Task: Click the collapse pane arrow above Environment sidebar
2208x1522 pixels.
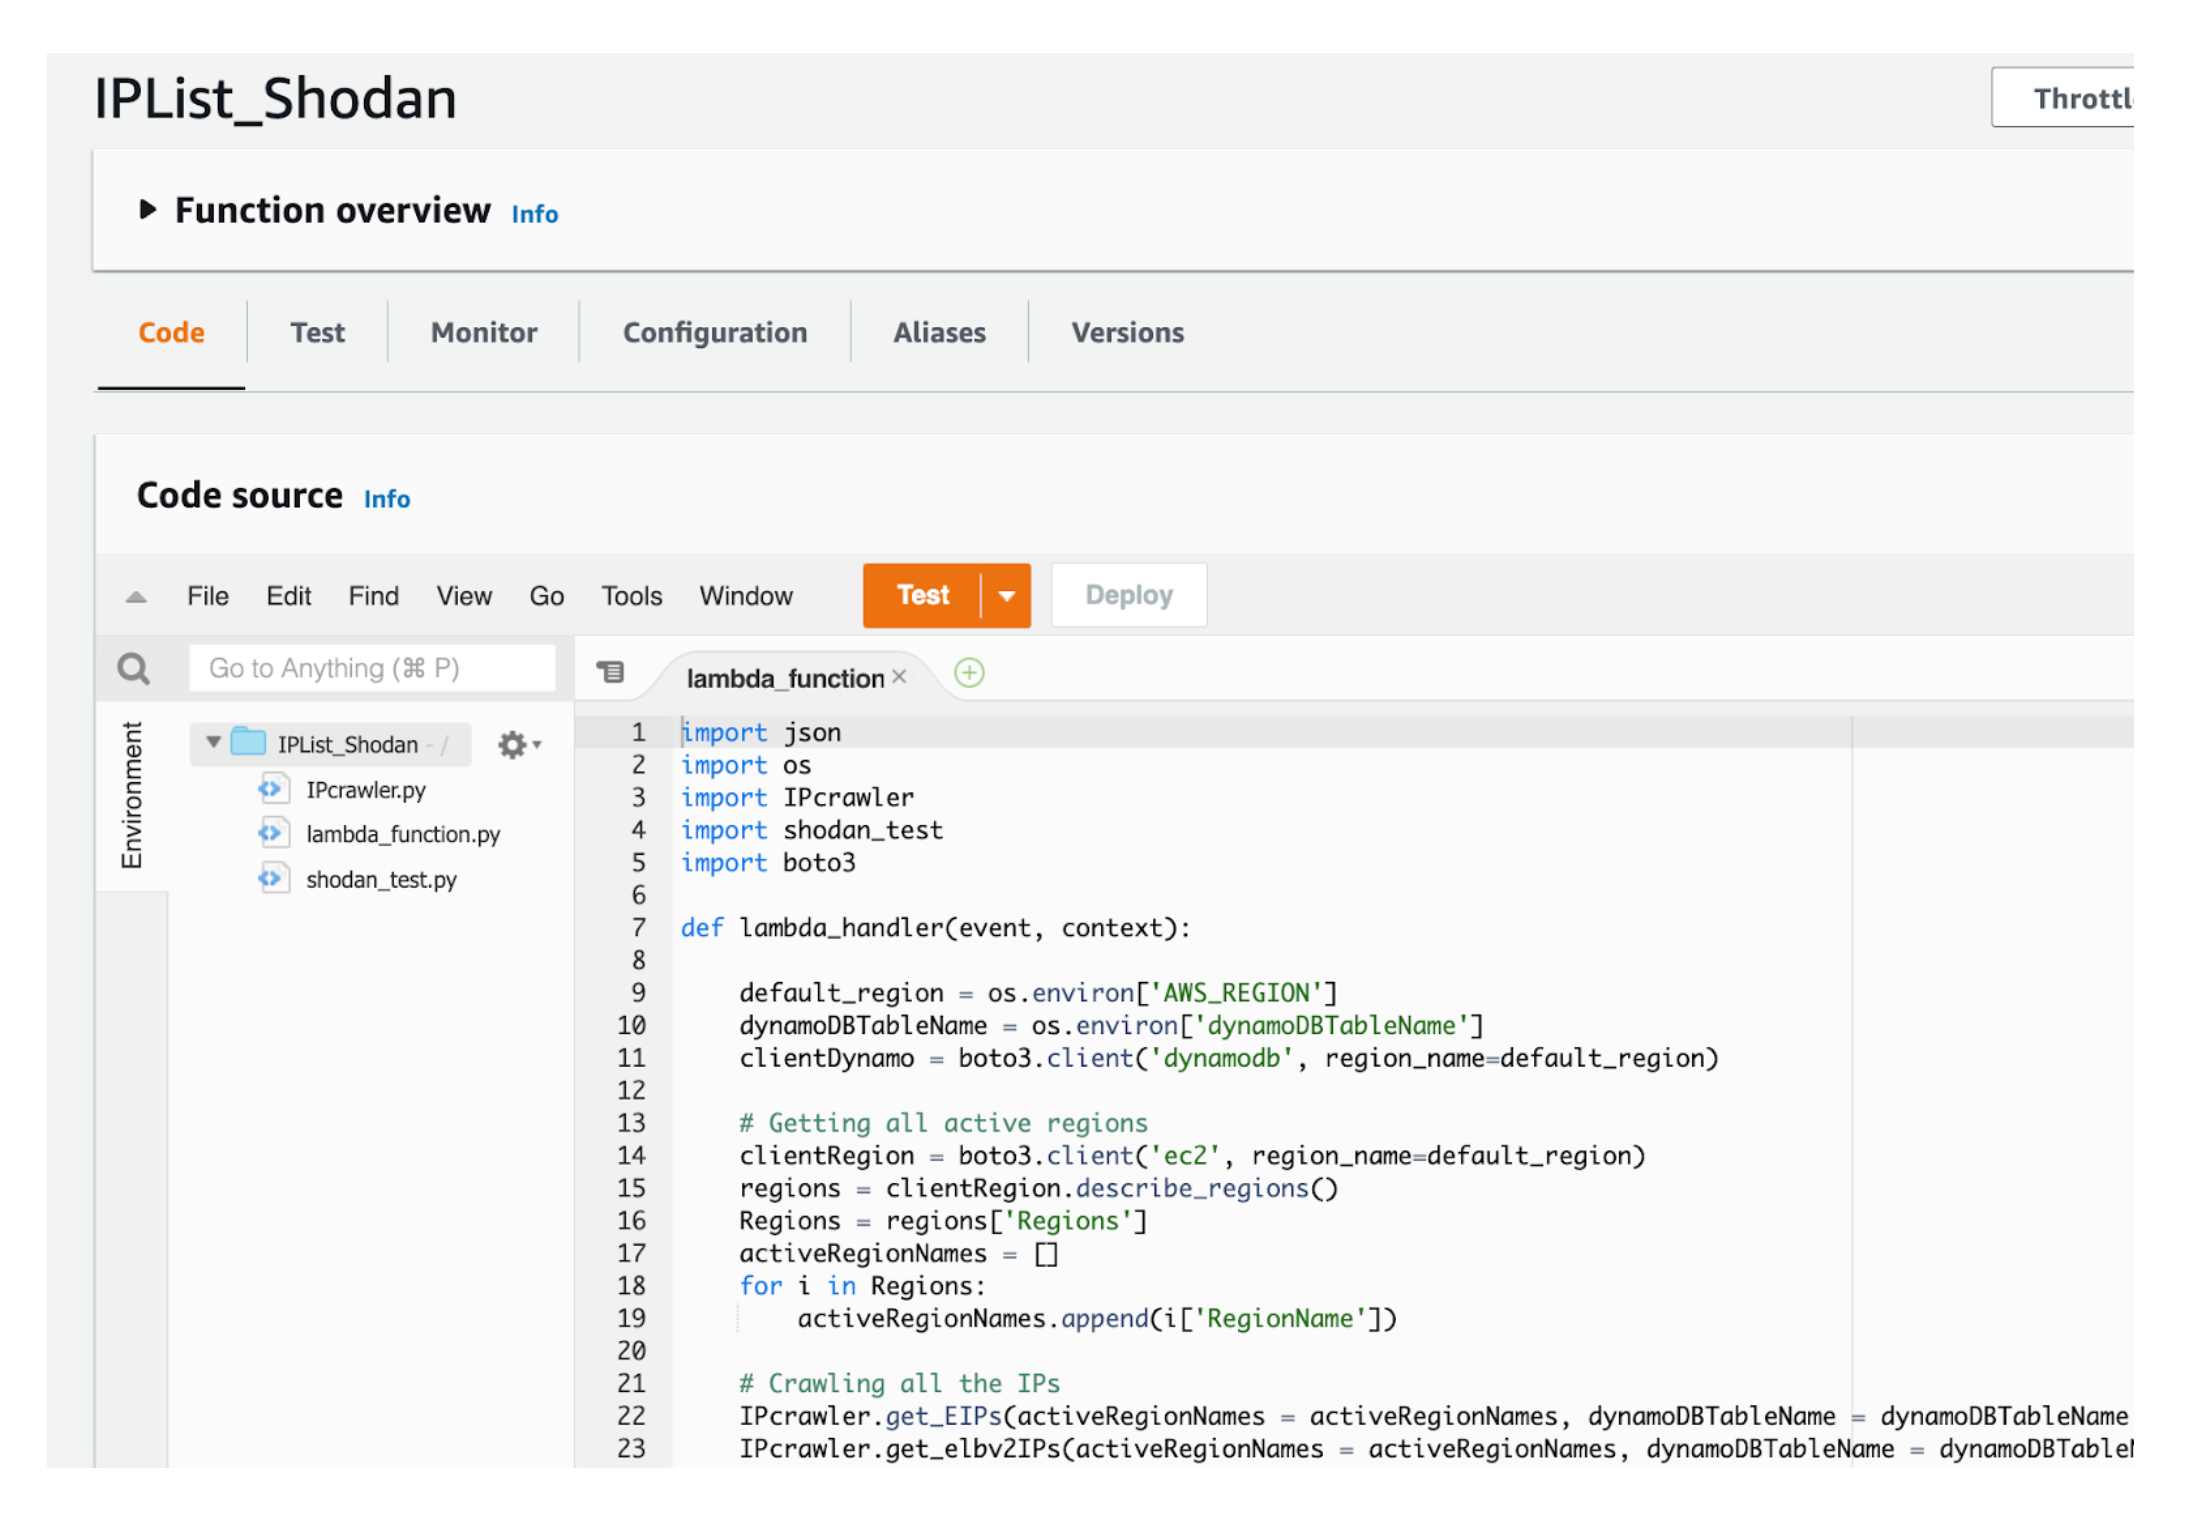Action: click(135, 595)
